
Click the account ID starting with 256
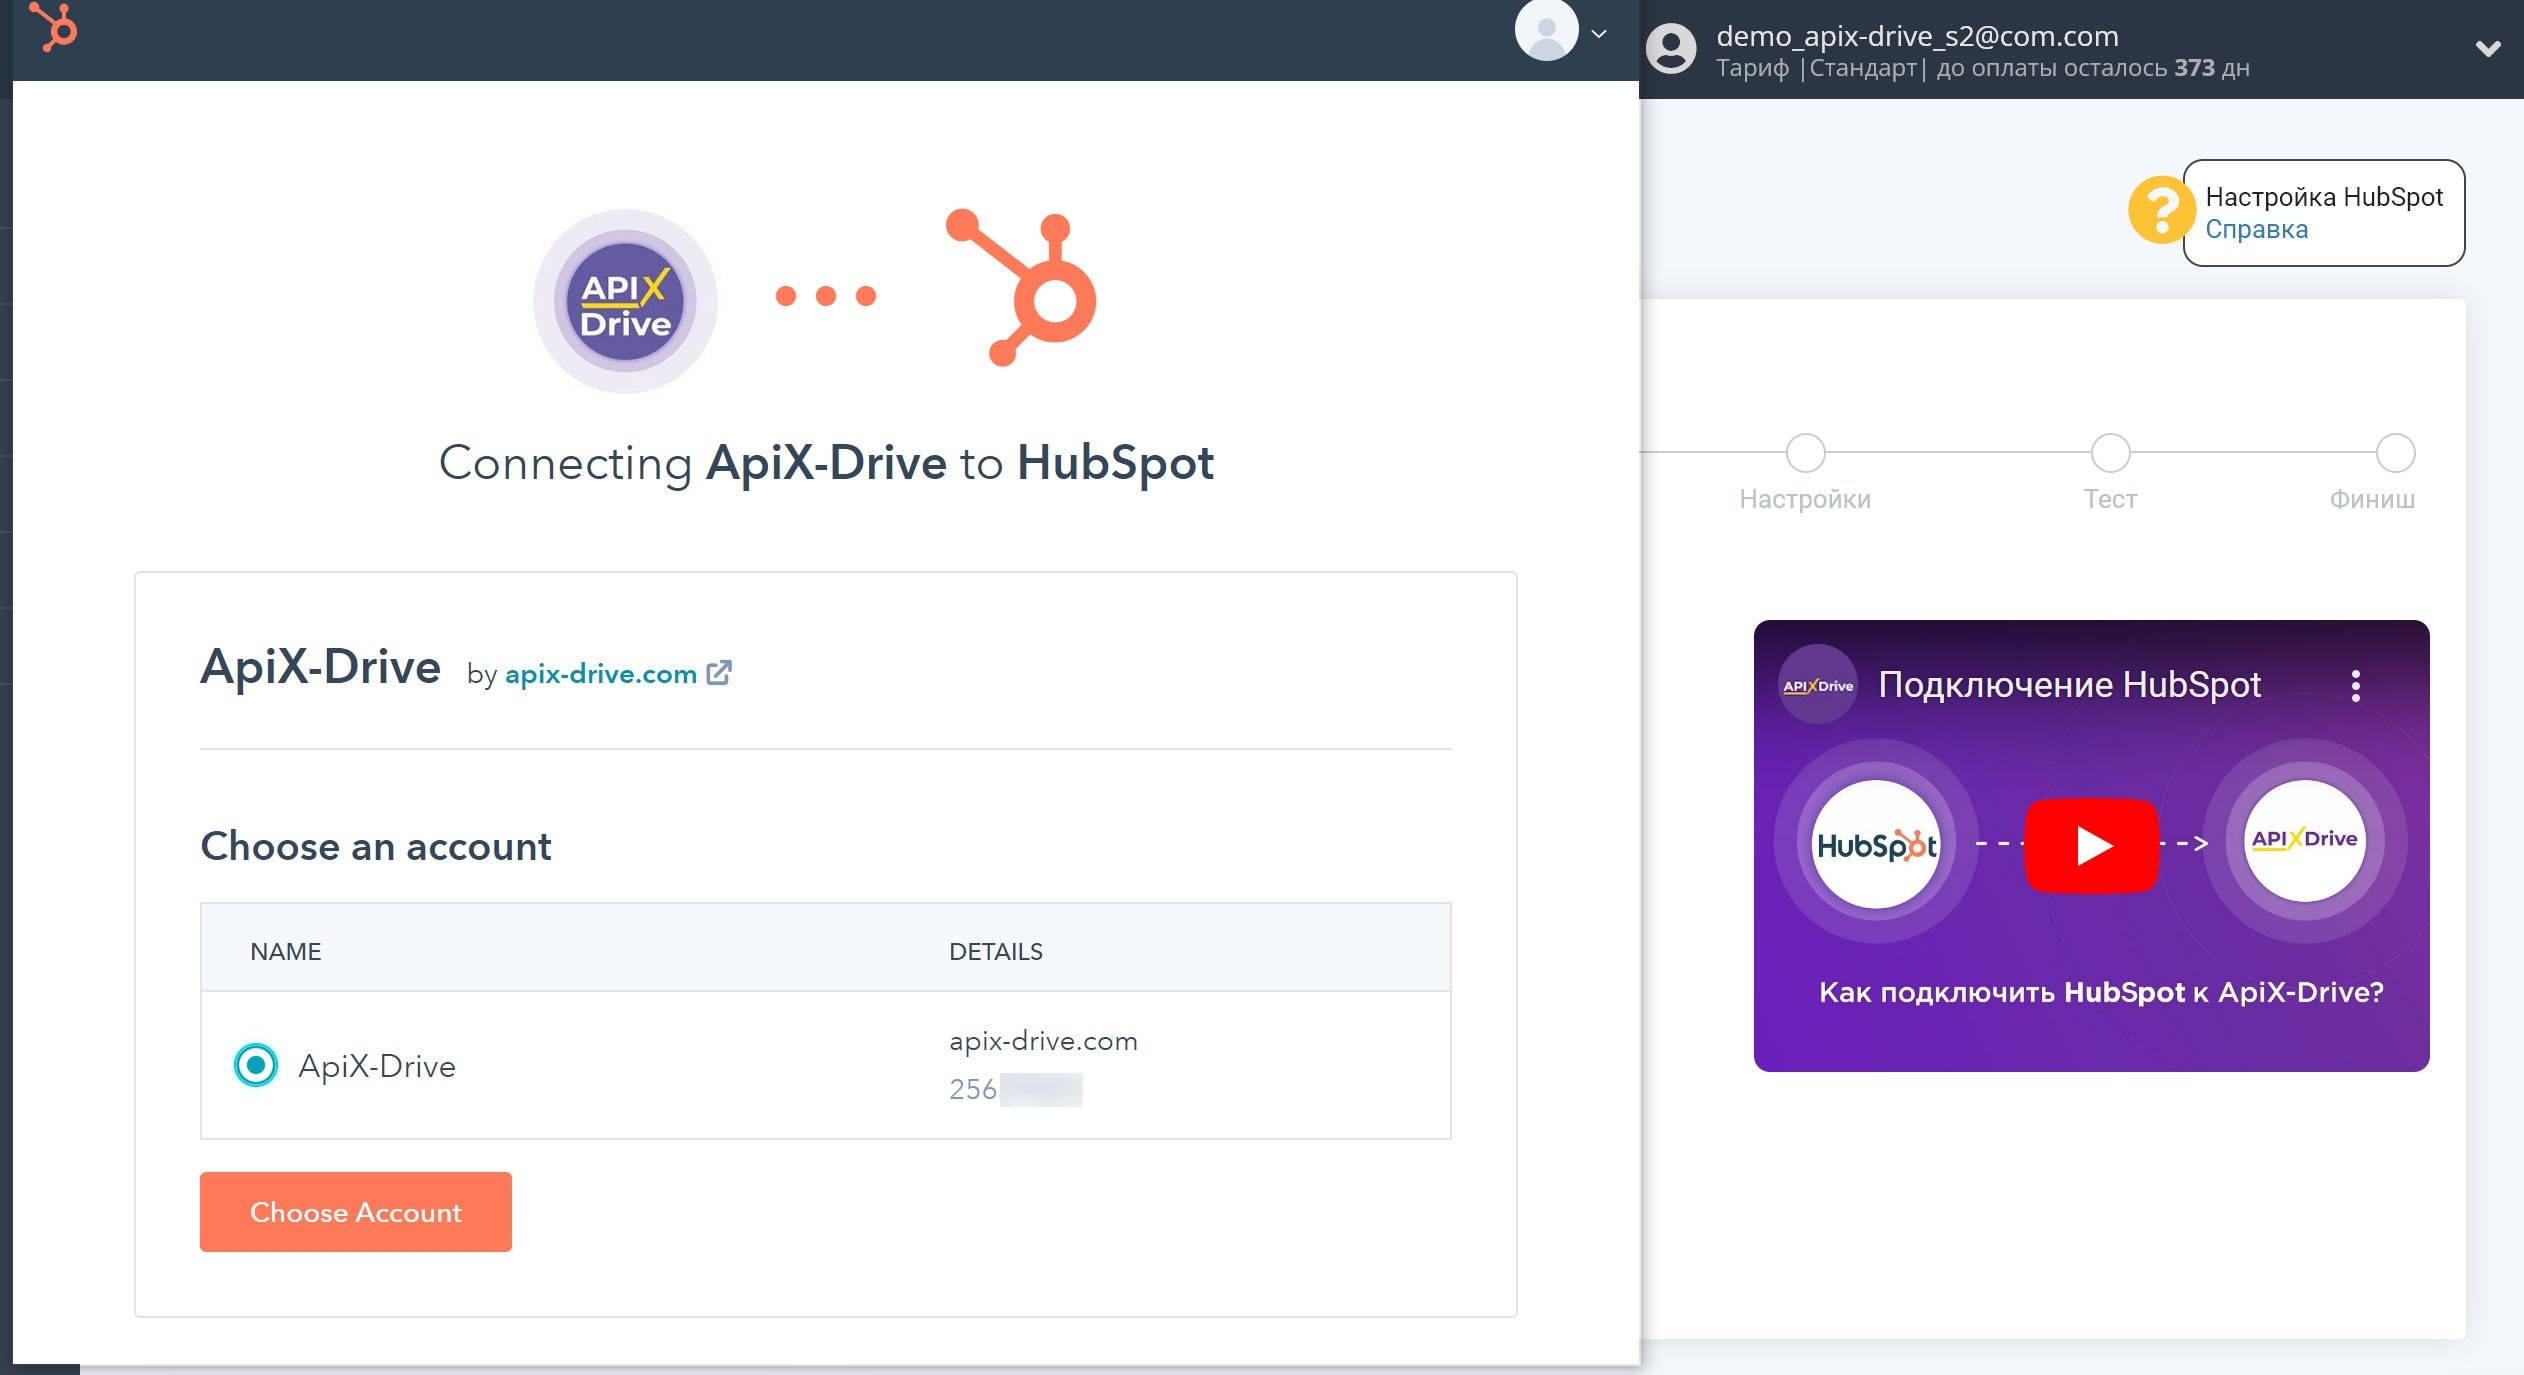pyautogui.click(x=1015, y=1089)
